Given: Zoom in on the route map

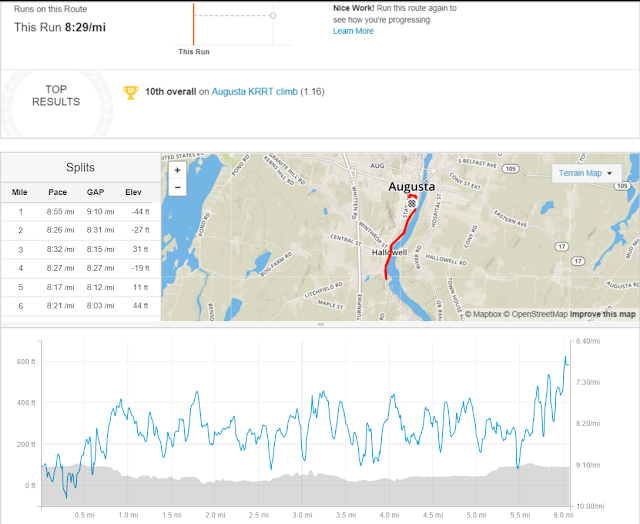Looking at the screenshot, I should coord(177,171).
